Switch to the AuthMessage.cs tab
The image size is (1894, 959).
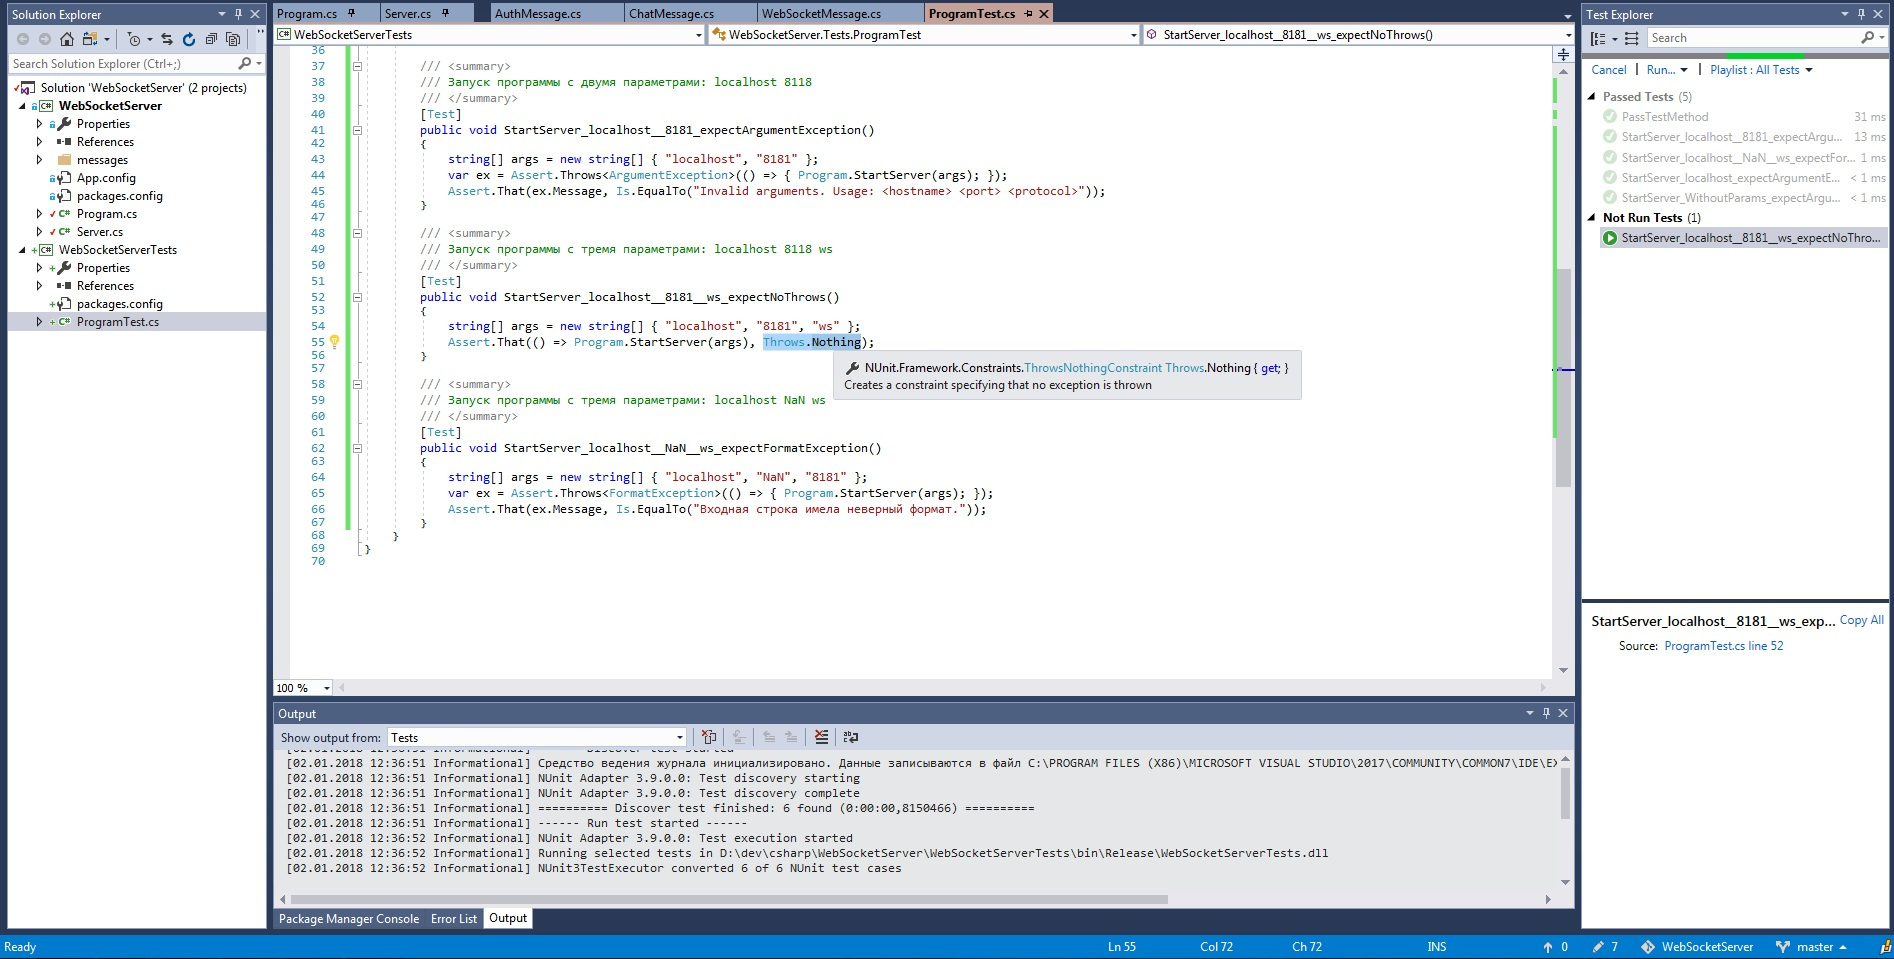[x=538, y=14]
